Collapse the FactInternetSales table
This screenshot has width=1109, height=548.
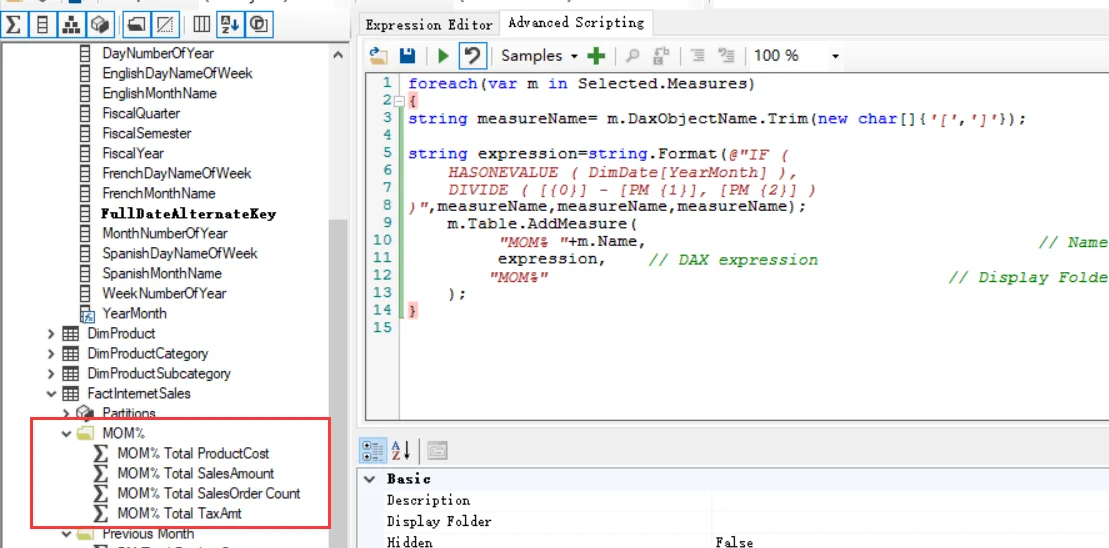[x=51, y=393]
